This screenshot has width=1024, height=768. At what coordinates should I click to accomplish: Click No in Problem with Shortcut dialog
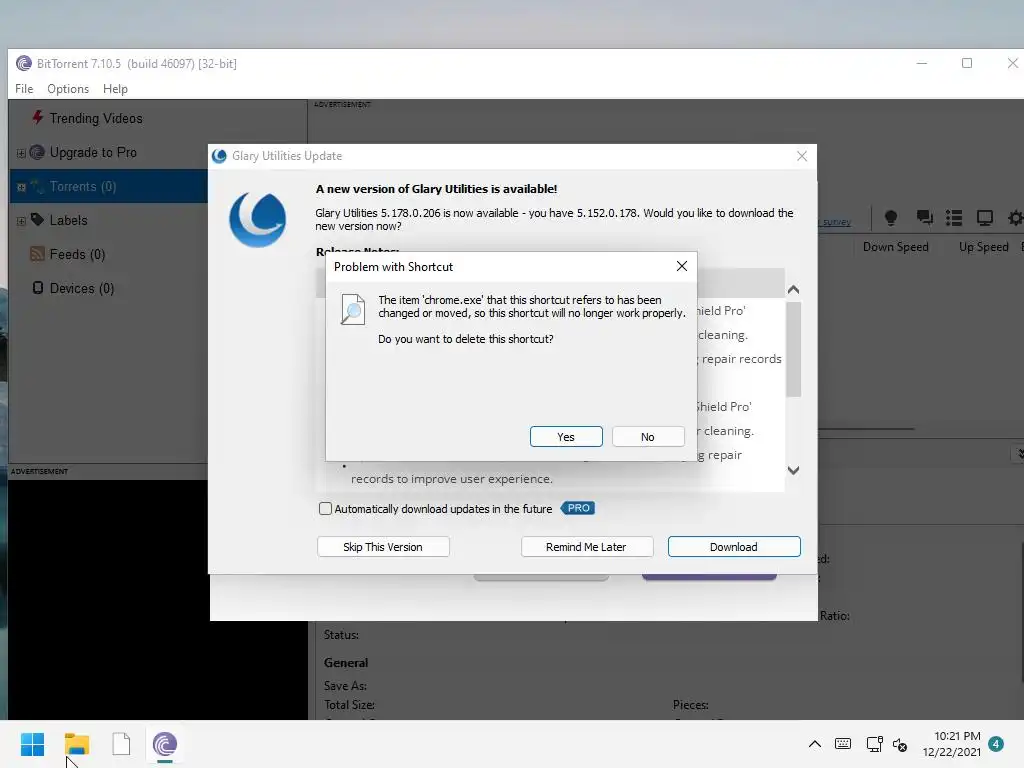click(648, 437)
